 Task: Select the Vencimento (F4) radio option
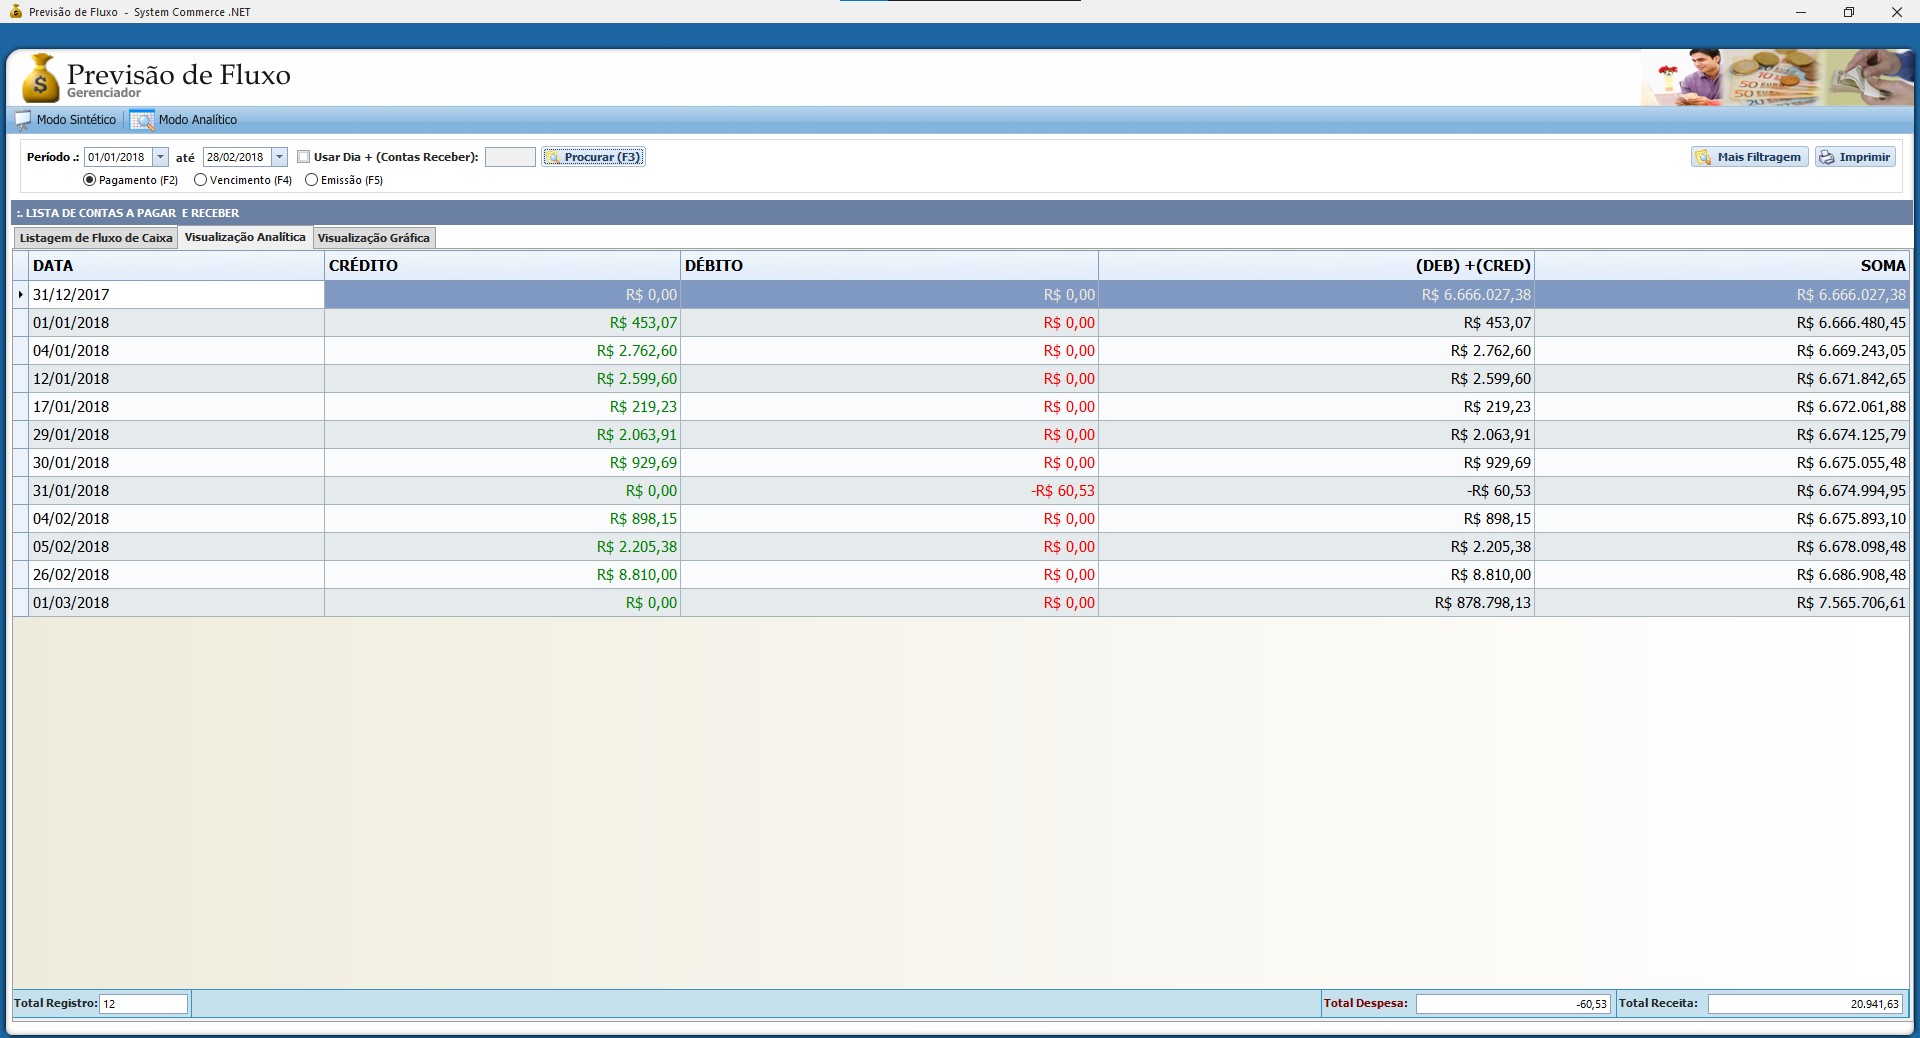(x=201, y=180)
